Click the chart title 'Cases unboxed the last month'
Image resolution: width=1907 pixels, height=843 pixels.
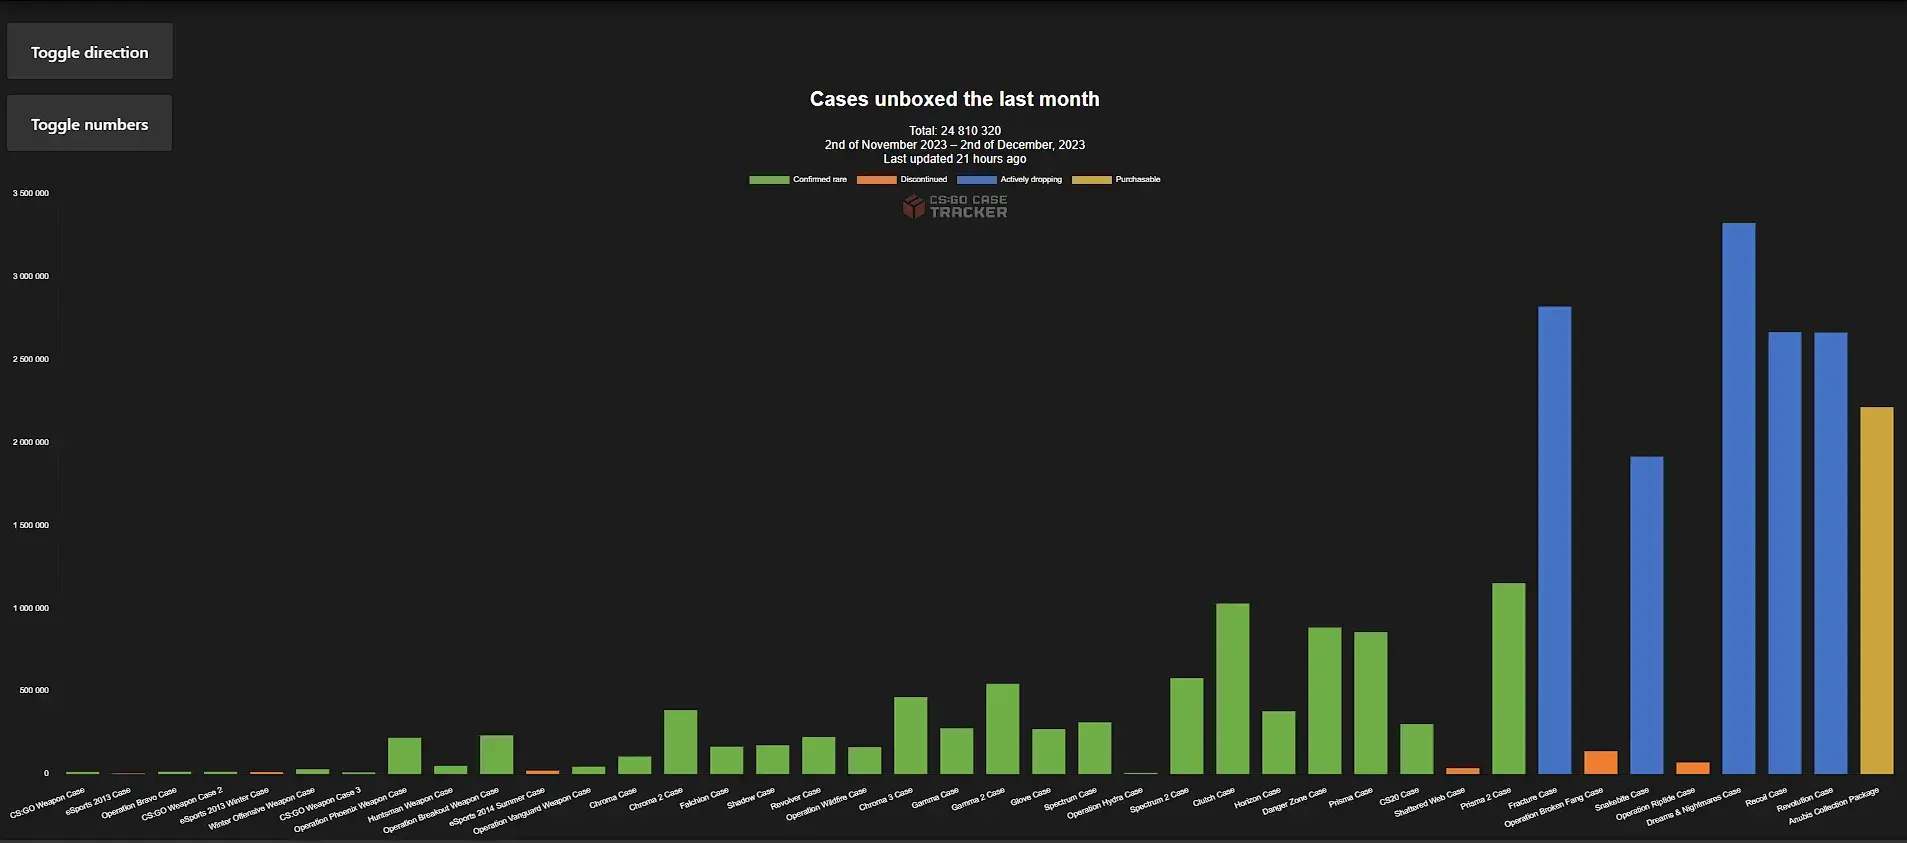tap(955, 99)
